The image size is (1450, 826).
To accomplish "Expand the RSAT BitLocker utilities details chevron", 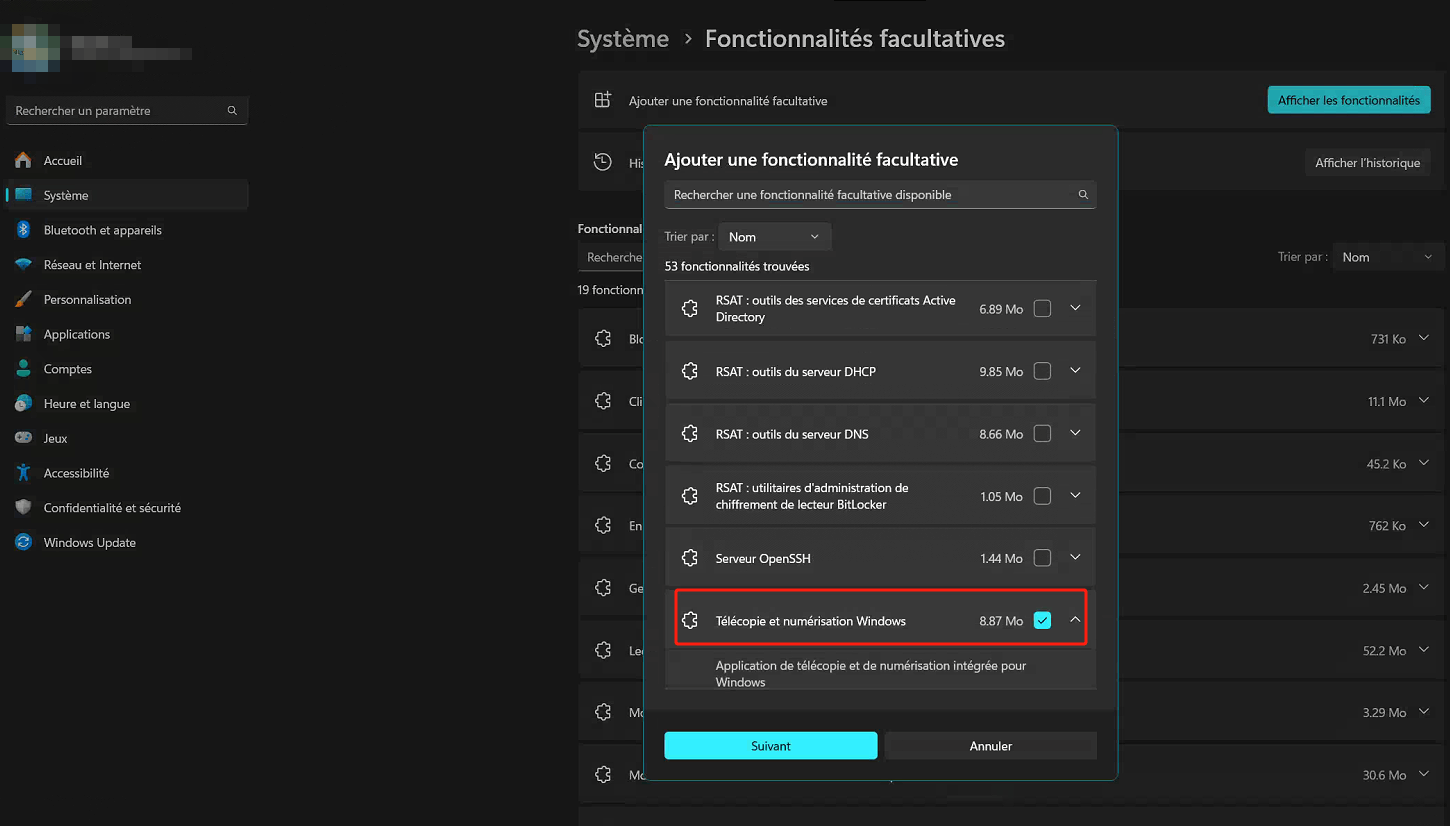I will [x=1075, y=495].
